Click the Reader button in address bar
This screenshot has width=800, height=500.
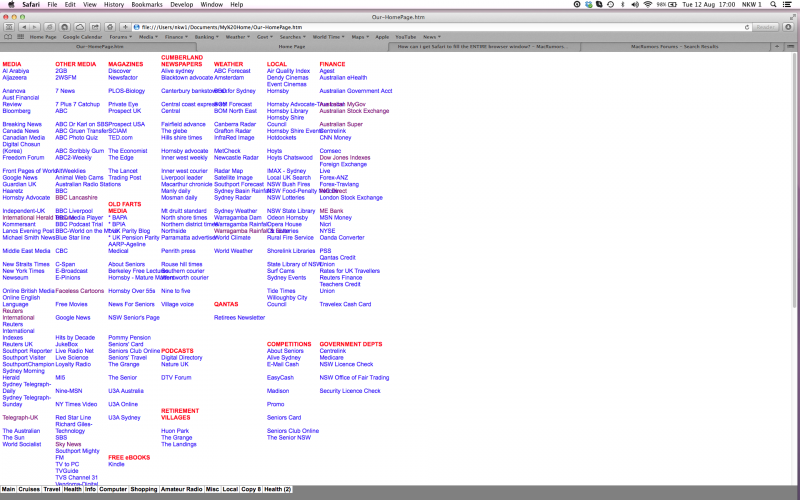765,27
